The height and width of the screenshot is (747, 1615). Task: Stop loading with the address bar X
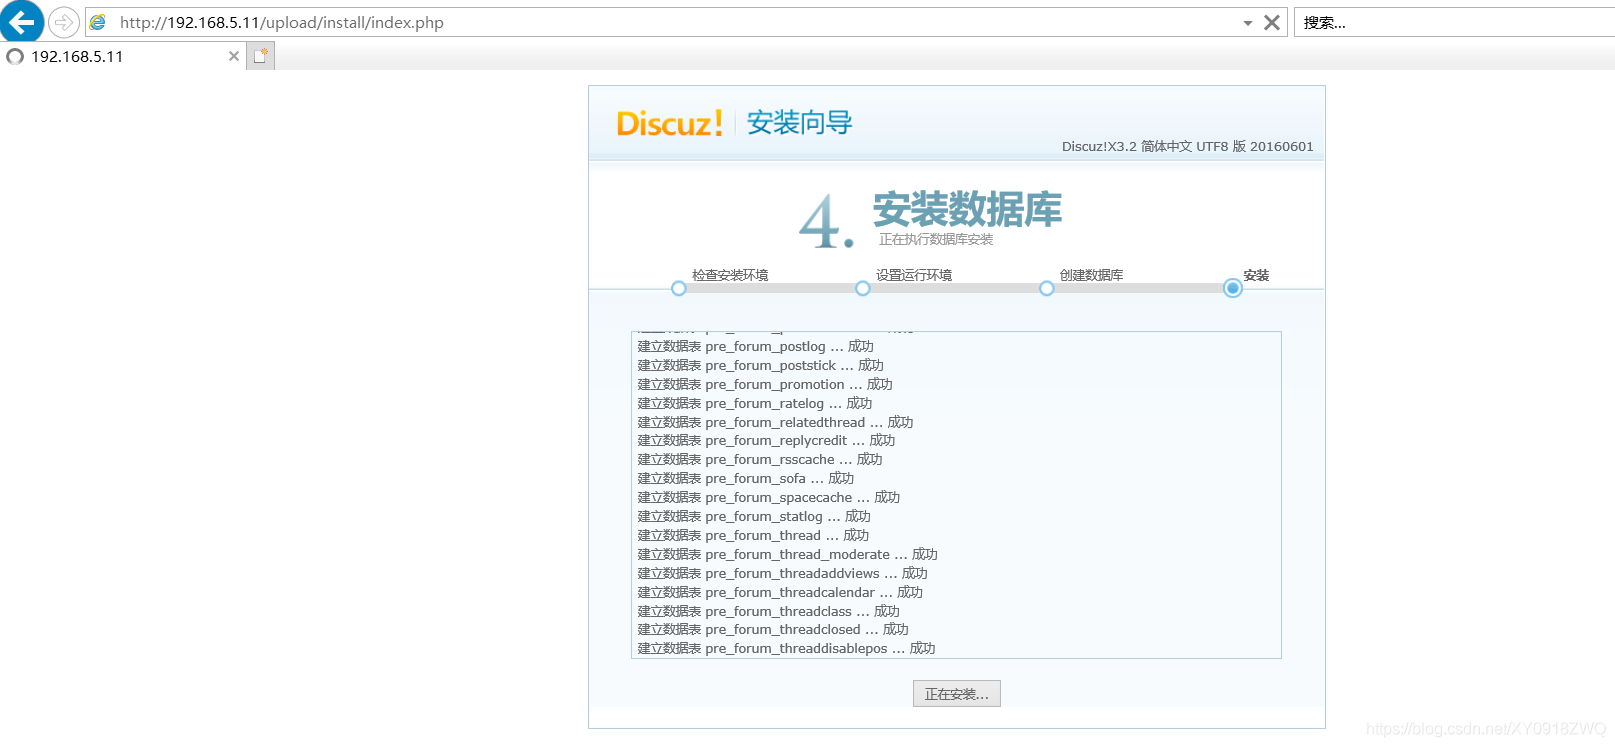click(1272, 22)
